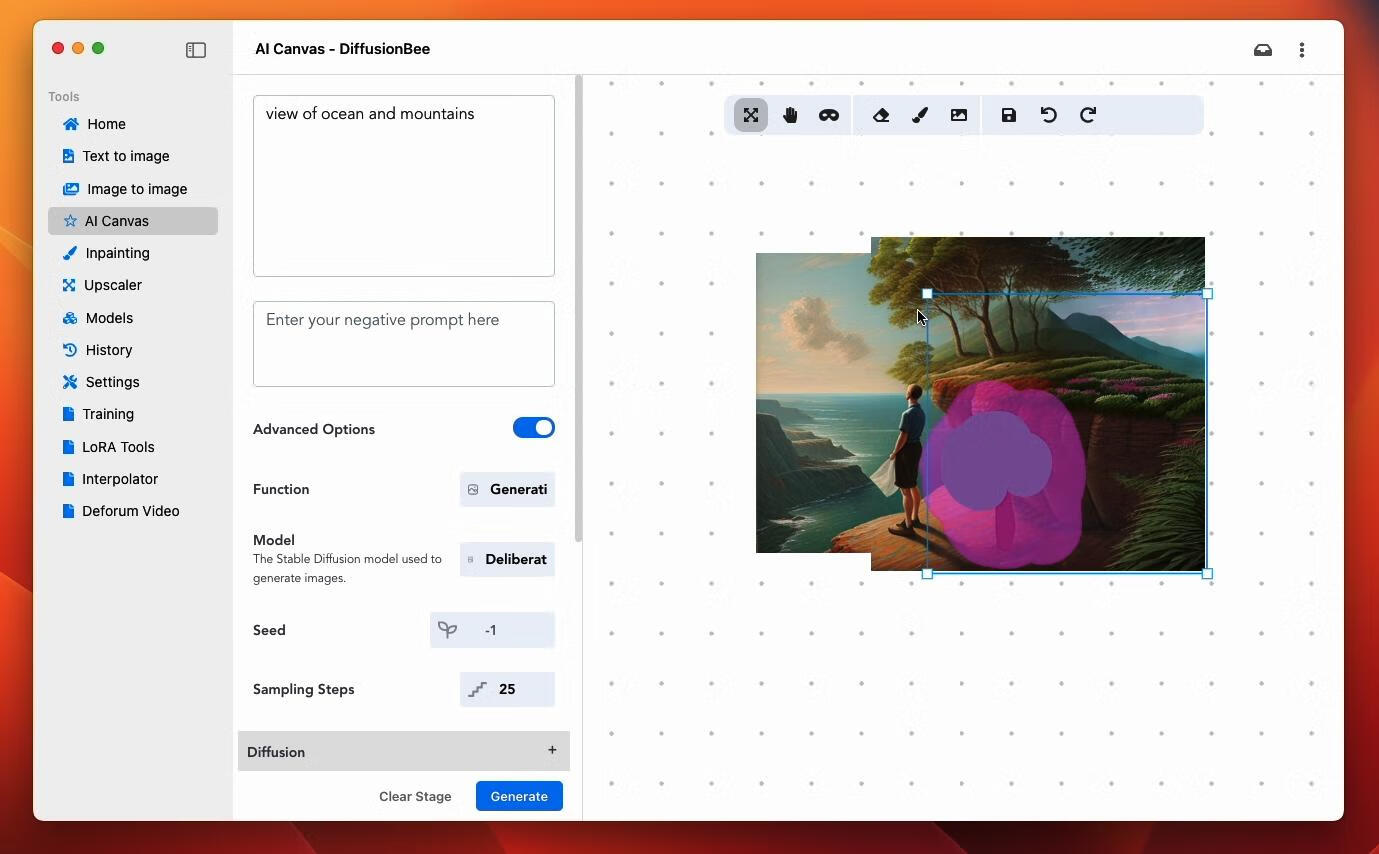Open the three-dot overflow menu
The height and width of the screenshot is (854, 1379).
point(1302,49)
